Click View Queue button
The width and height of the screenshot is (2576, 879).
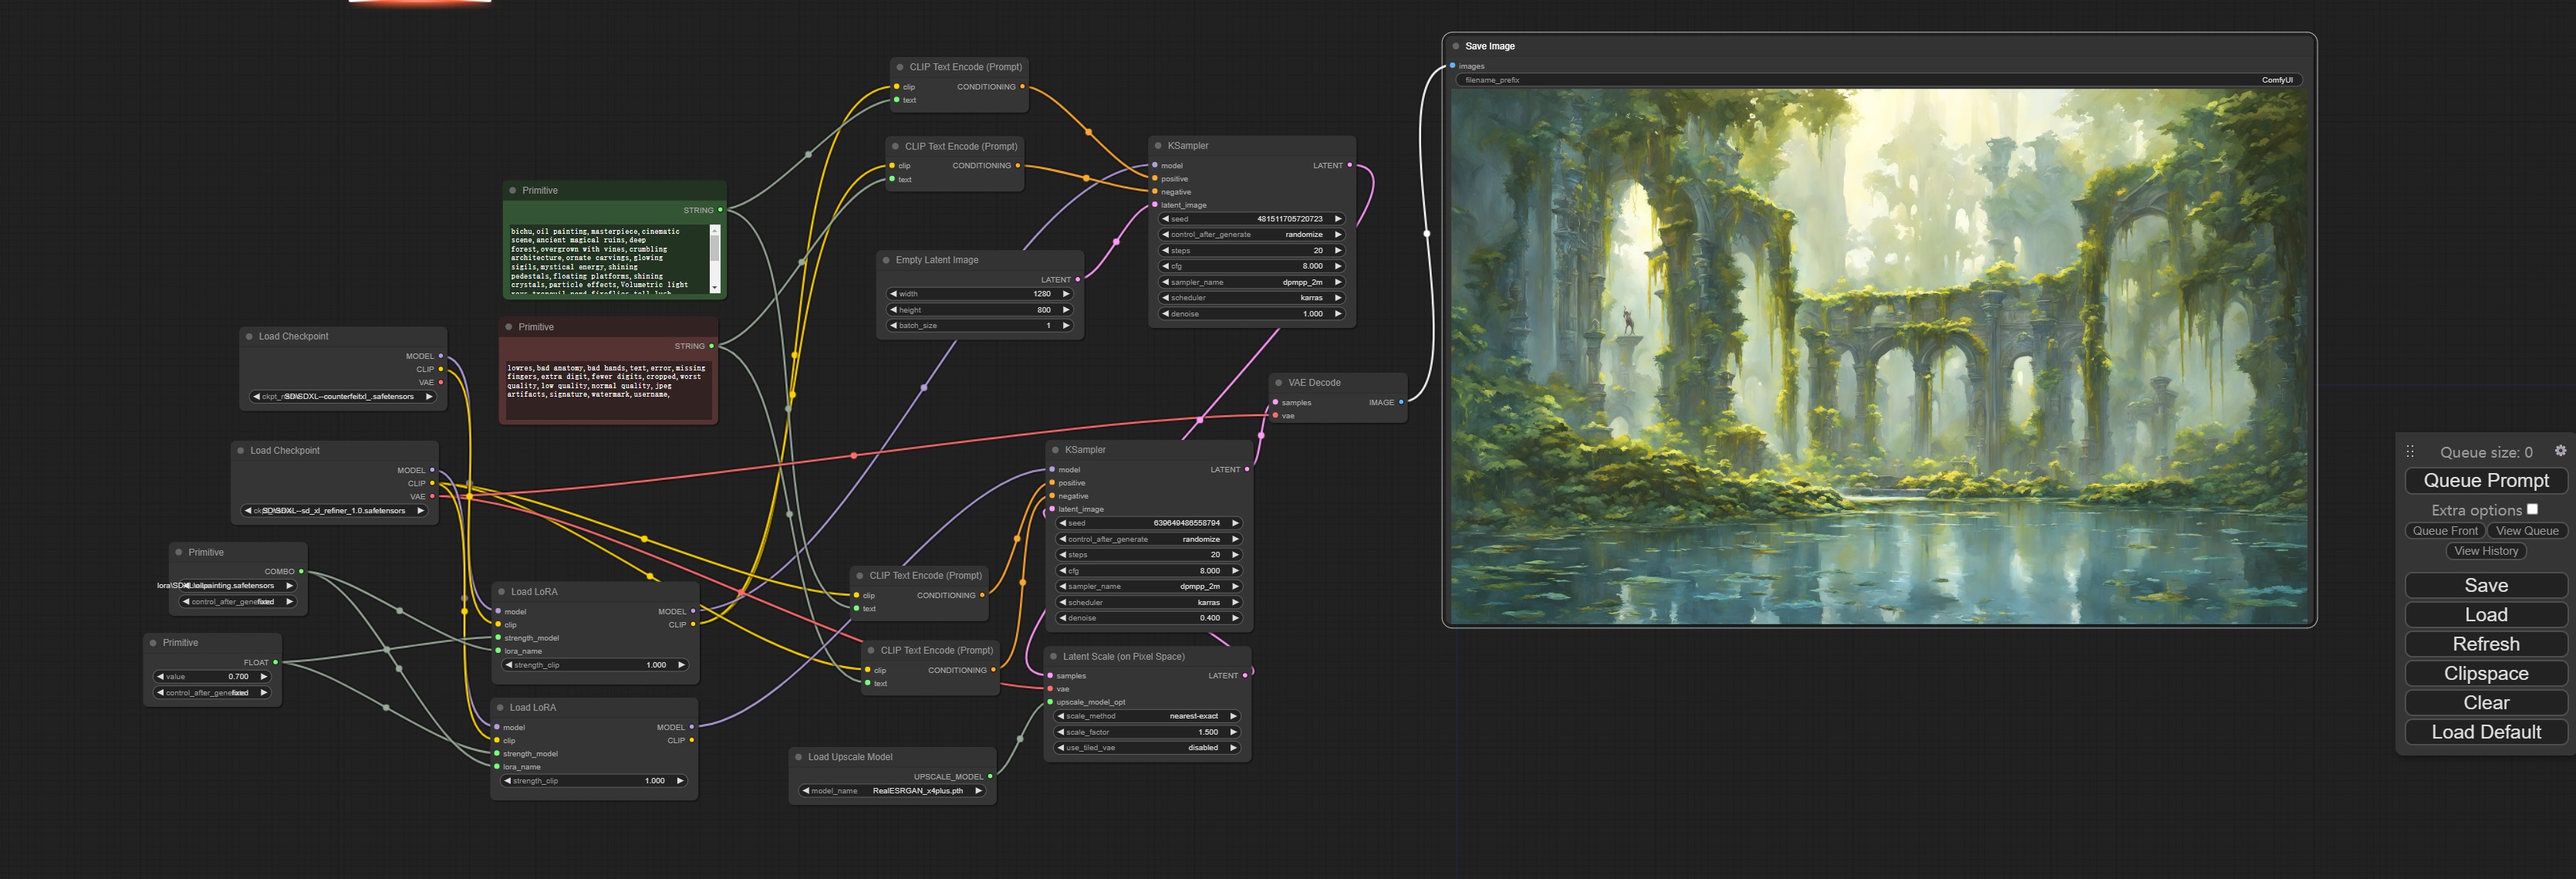(2527, 531)
